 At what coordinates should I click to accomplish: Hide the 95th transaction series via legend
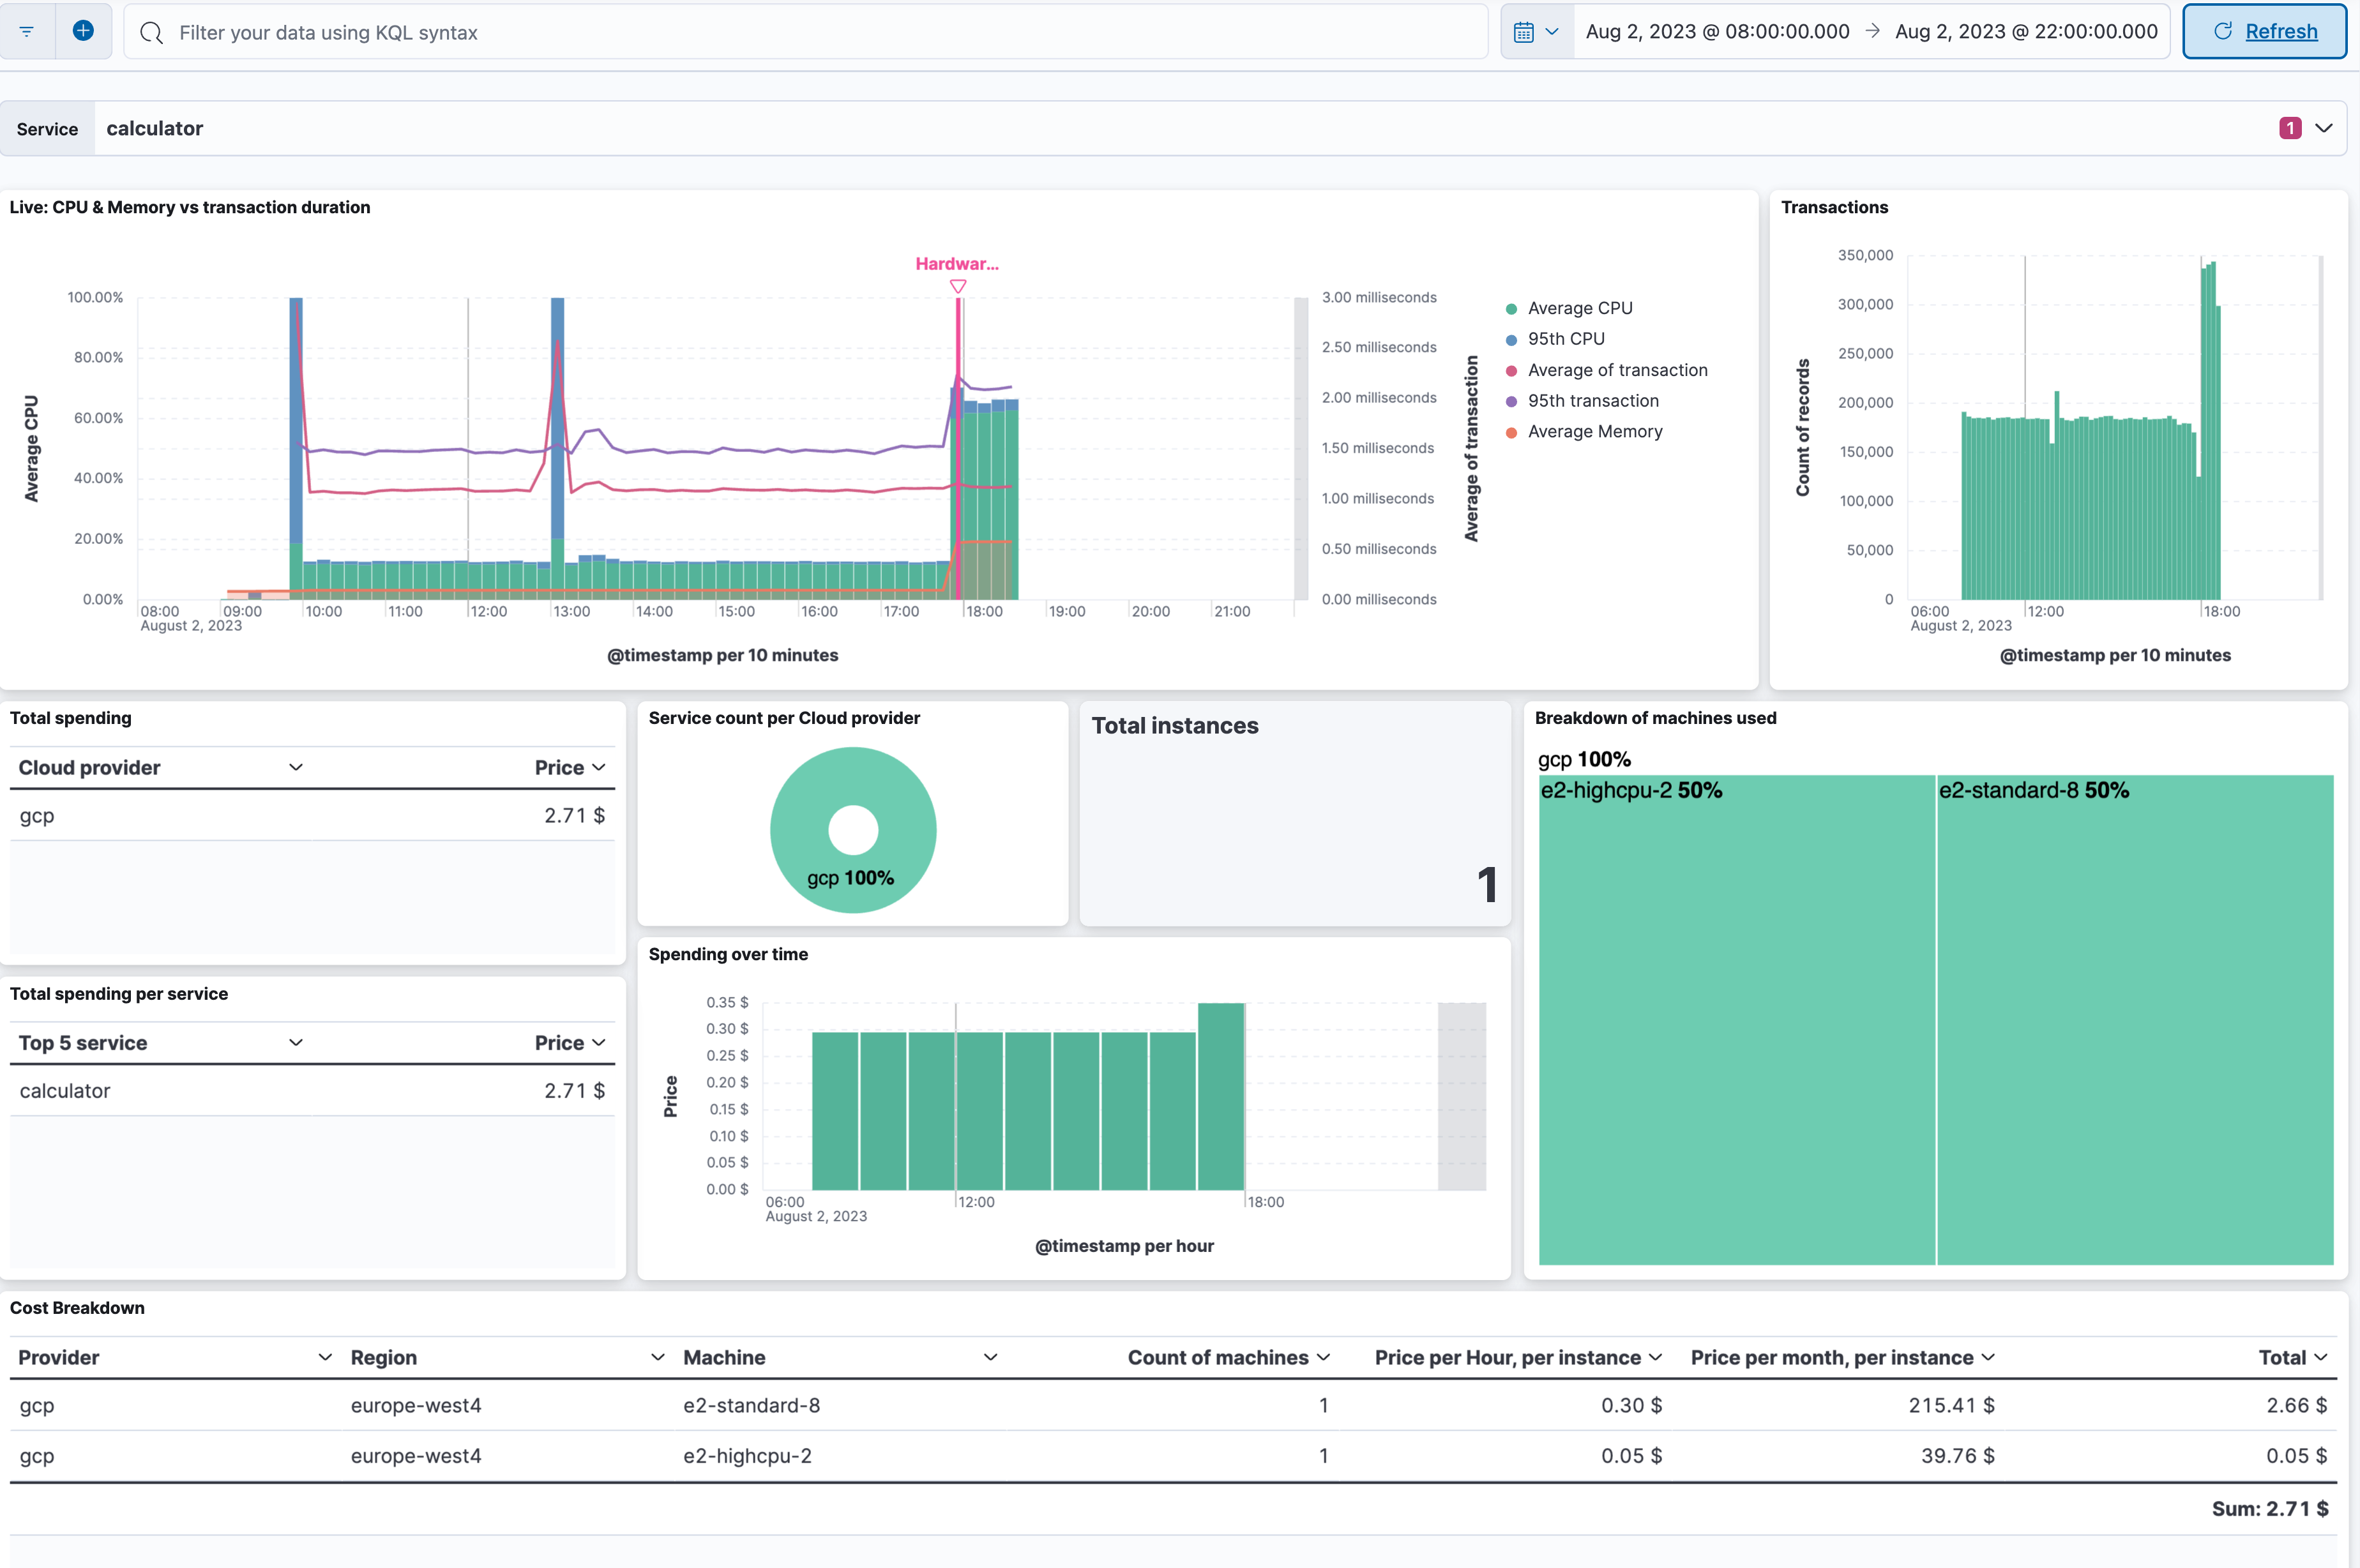click(1592, 400)
